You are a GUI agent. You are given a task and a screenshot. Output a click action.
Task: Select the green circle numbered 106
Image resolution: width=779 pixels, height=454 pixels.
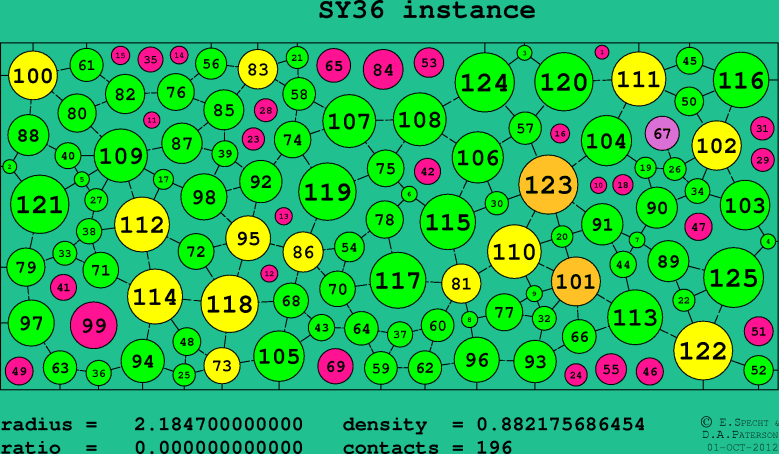click(477, 158)
